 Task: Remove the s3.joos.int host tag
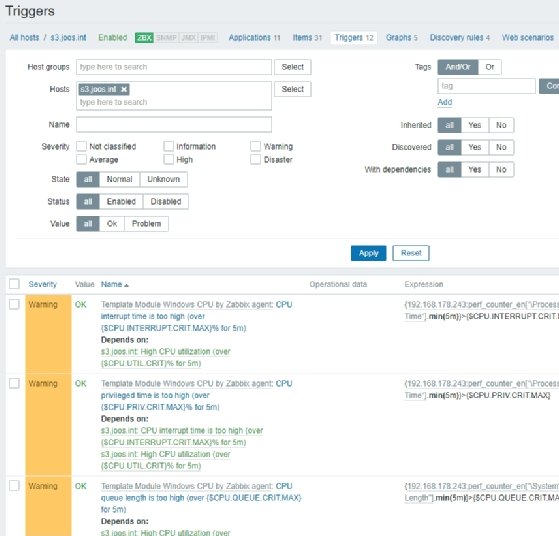[124, 89]
